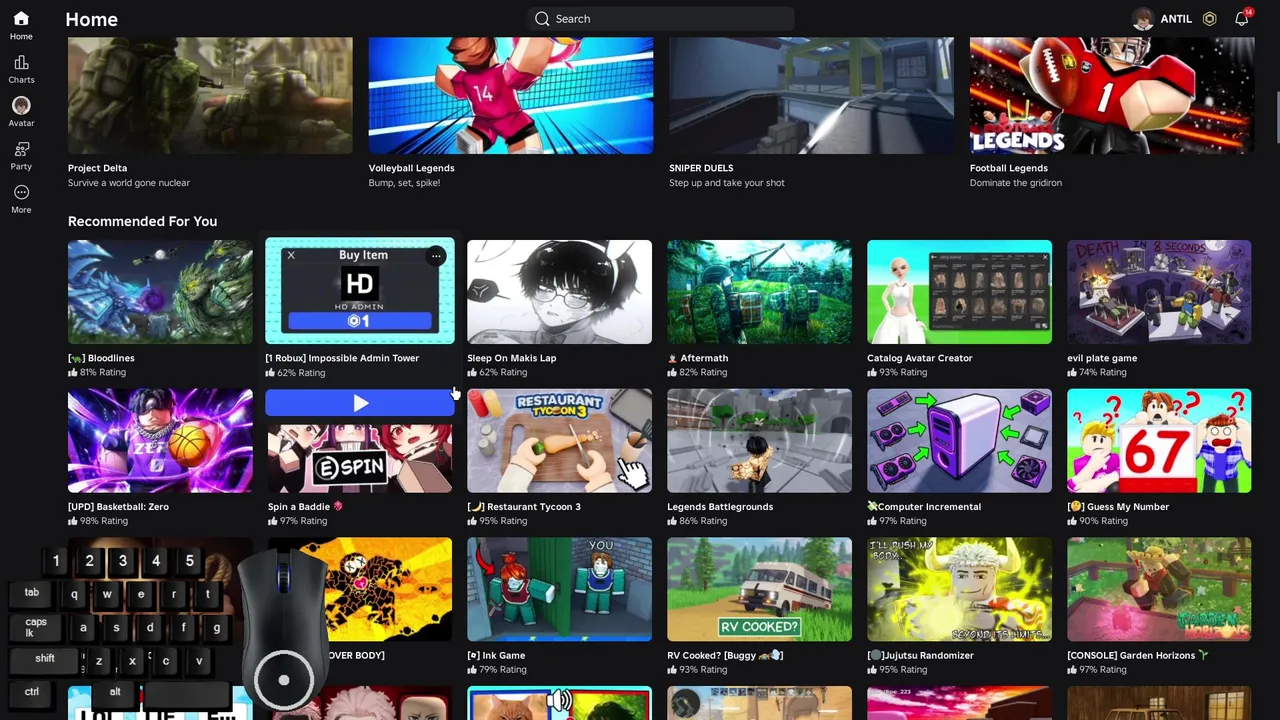The height and width of the screenshot is (720, 1280).
Task: Open the evil plate game thumbnail
Action: pyautogui.click(x=1159, y=292)
